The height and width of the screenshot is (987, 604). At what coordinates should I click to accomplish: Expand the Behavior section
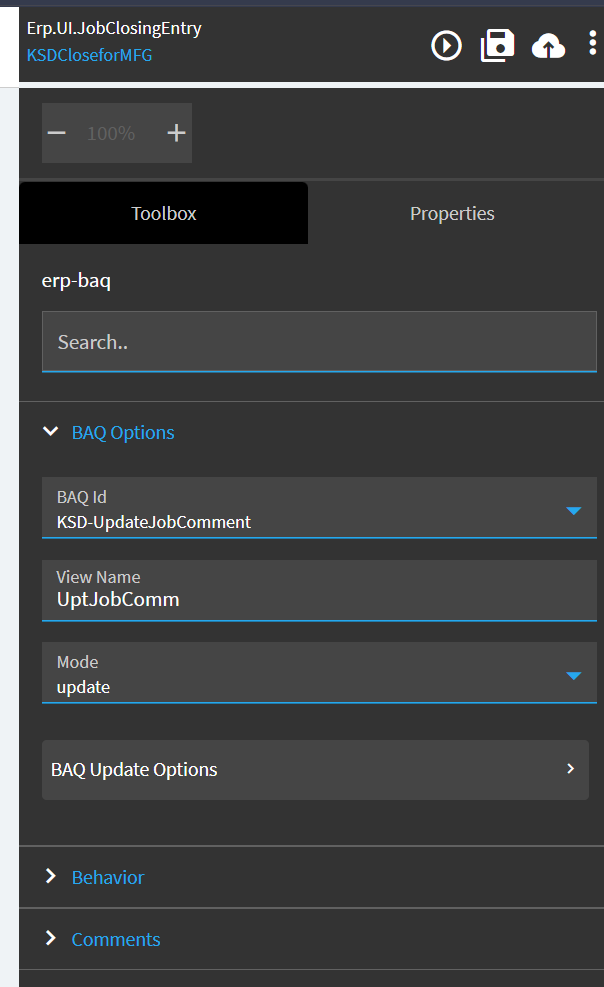point(108,877)
